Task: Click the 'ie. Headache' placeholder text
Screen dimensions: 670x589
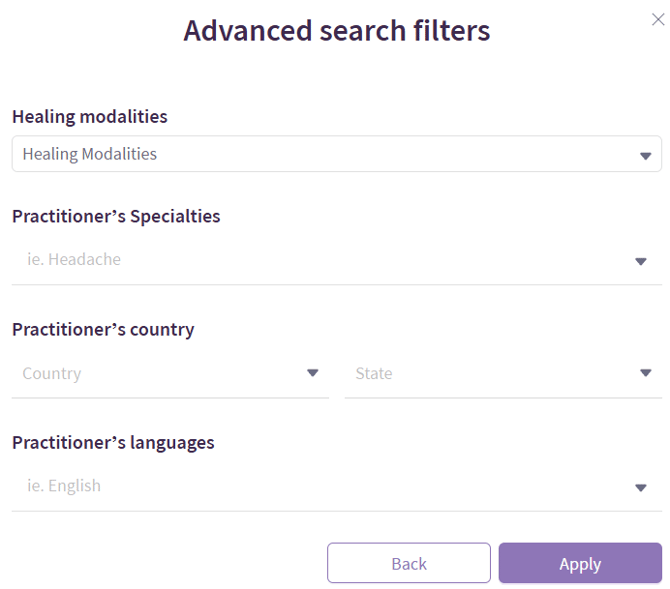Action: 74,260
